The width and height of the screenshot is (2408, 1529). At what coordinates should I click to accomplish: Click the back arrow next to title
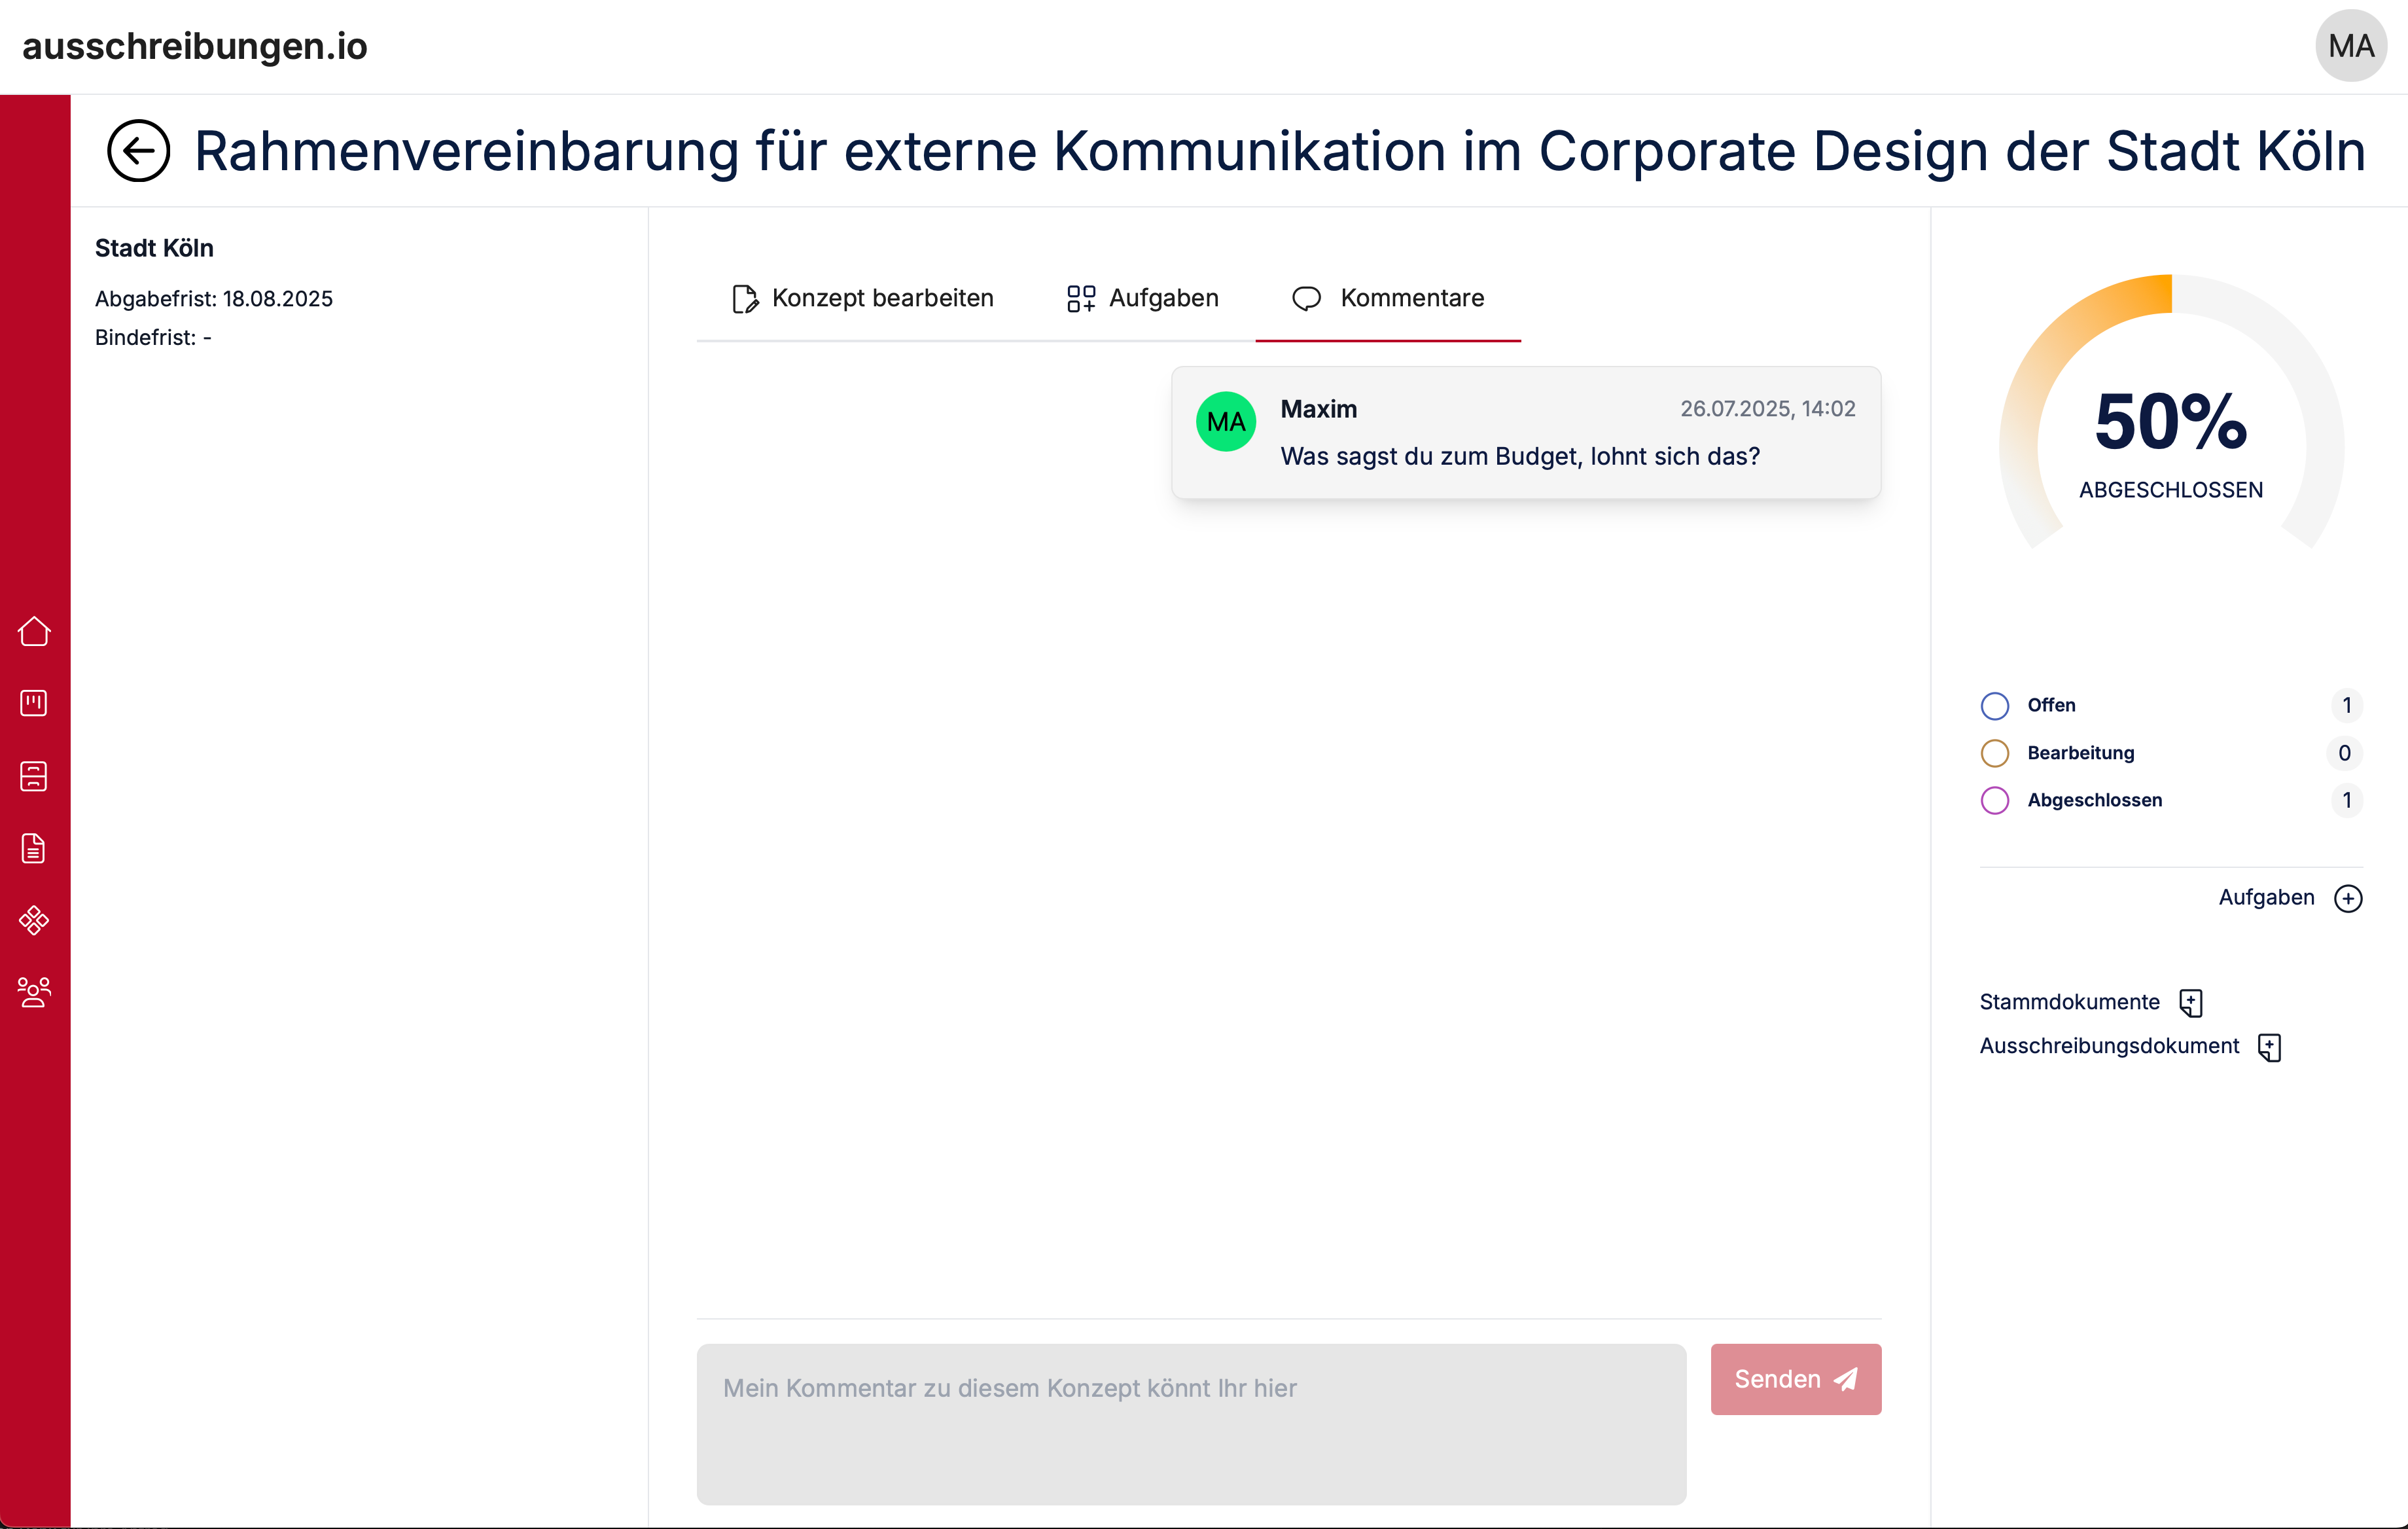click(138, 151)
